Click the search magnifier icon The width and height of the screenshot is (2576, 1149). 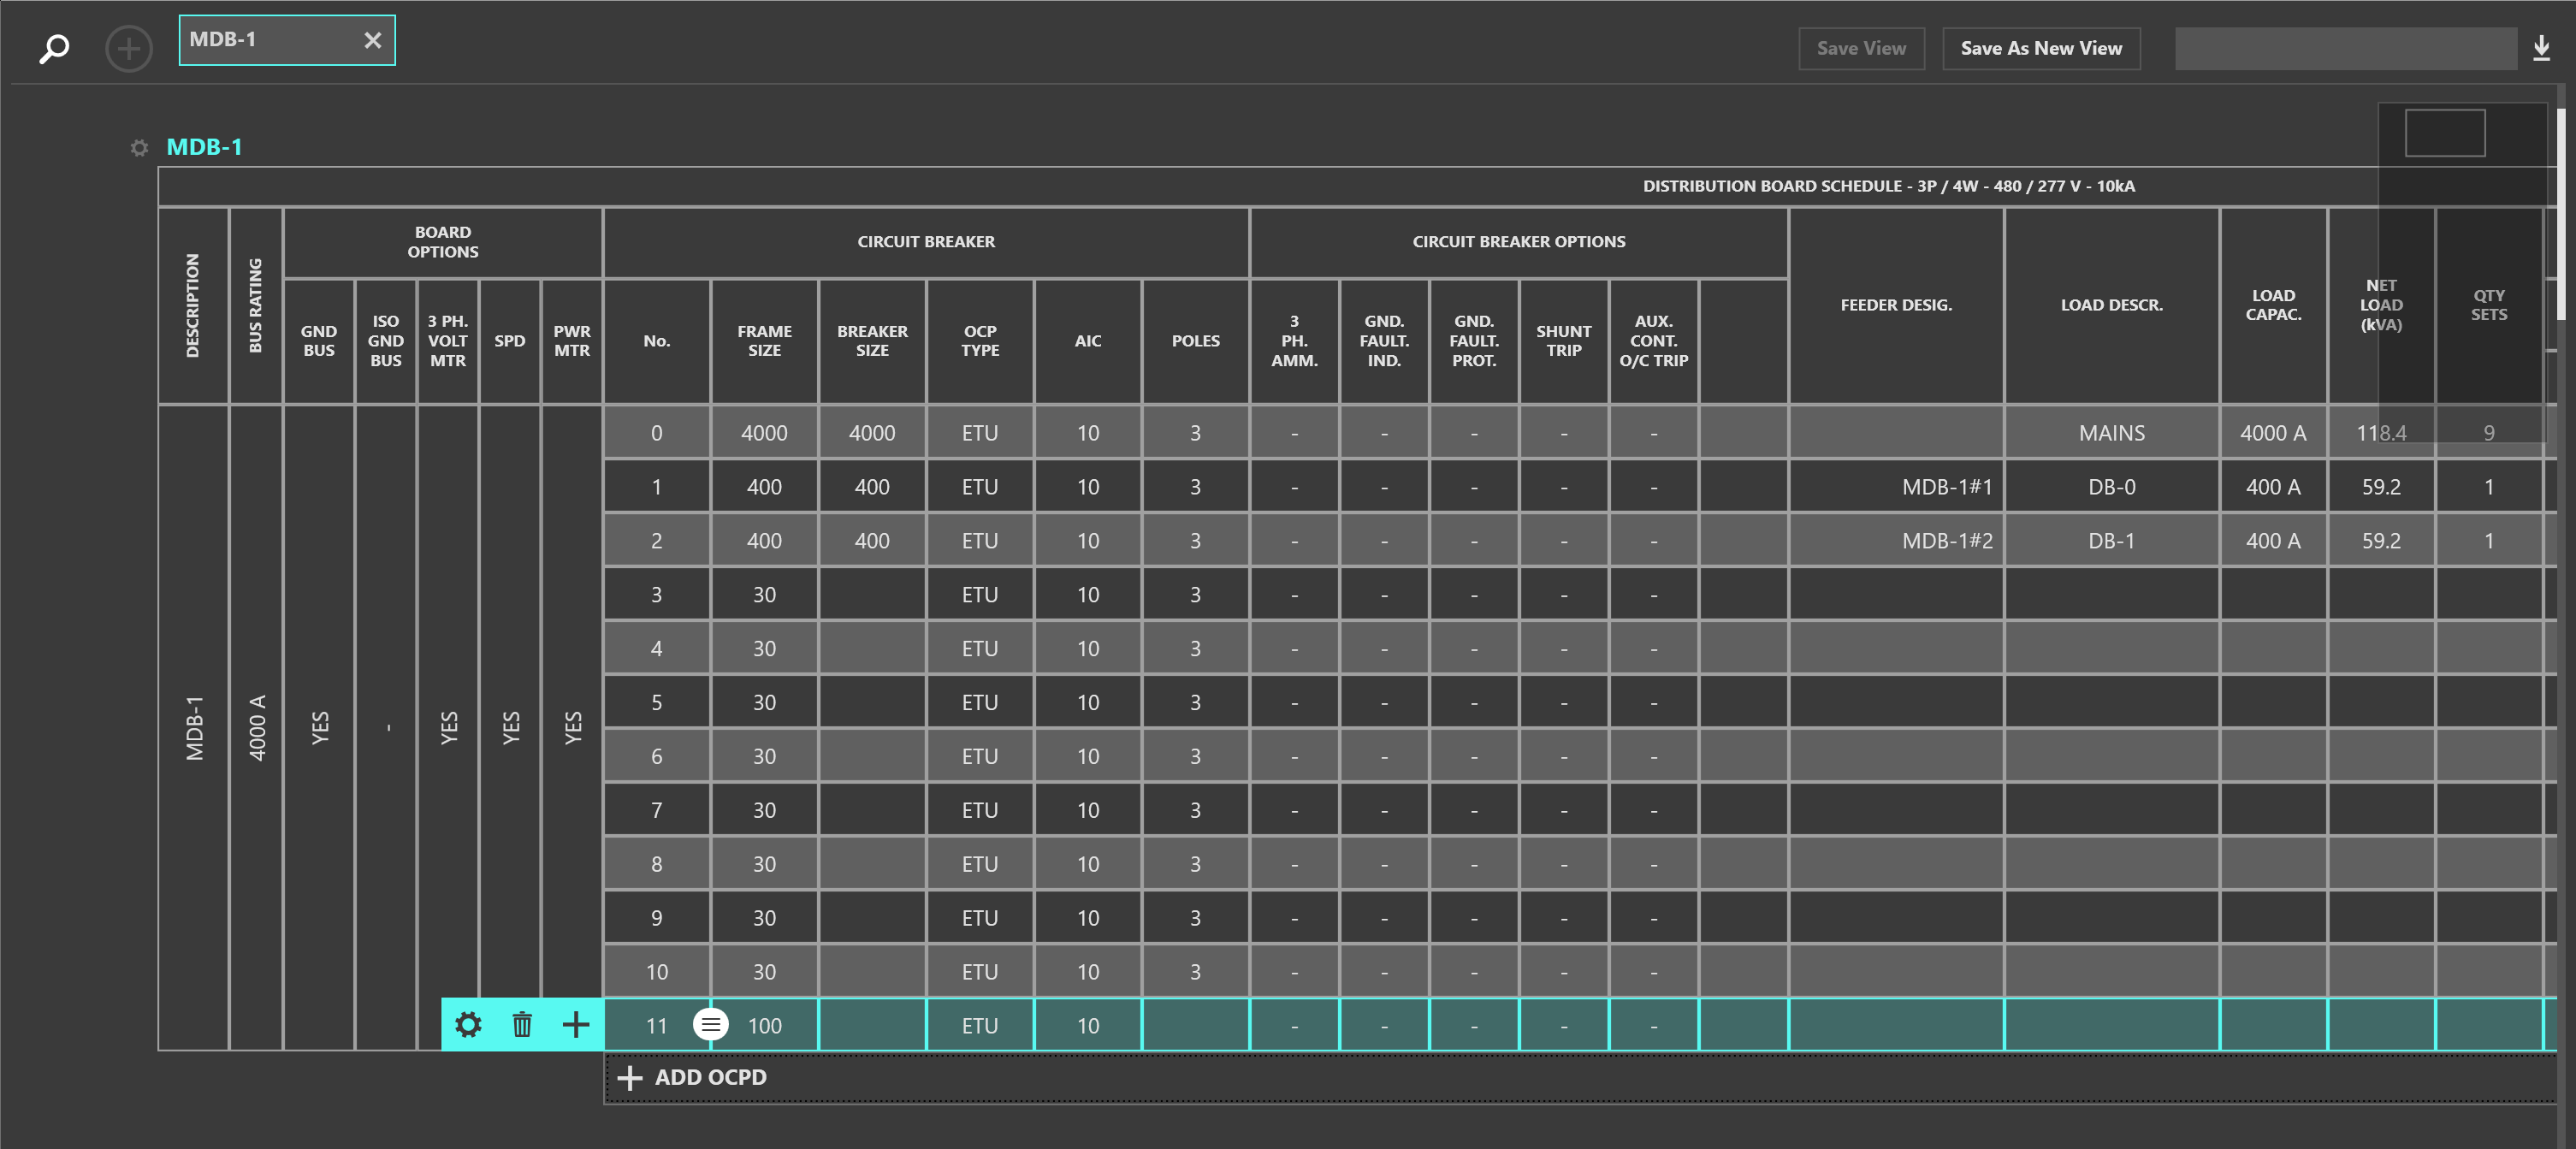[54, 48]
